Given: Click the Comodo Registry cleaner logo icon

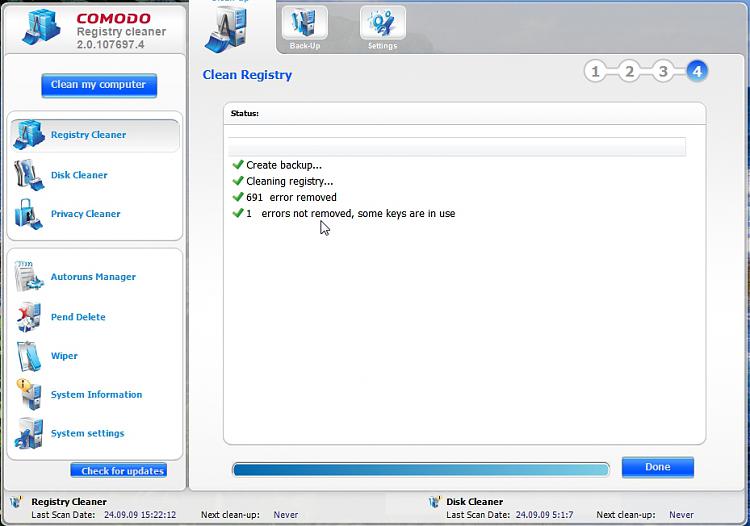Looking at the screenshot, I should 41,28.
